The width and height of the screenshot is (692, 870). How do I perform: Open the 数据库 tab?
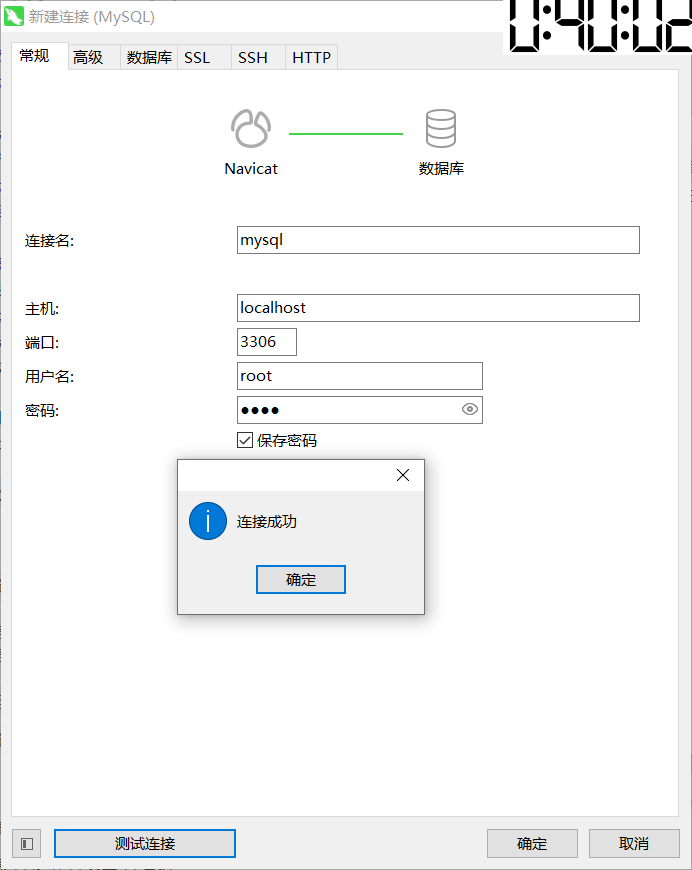149,57
